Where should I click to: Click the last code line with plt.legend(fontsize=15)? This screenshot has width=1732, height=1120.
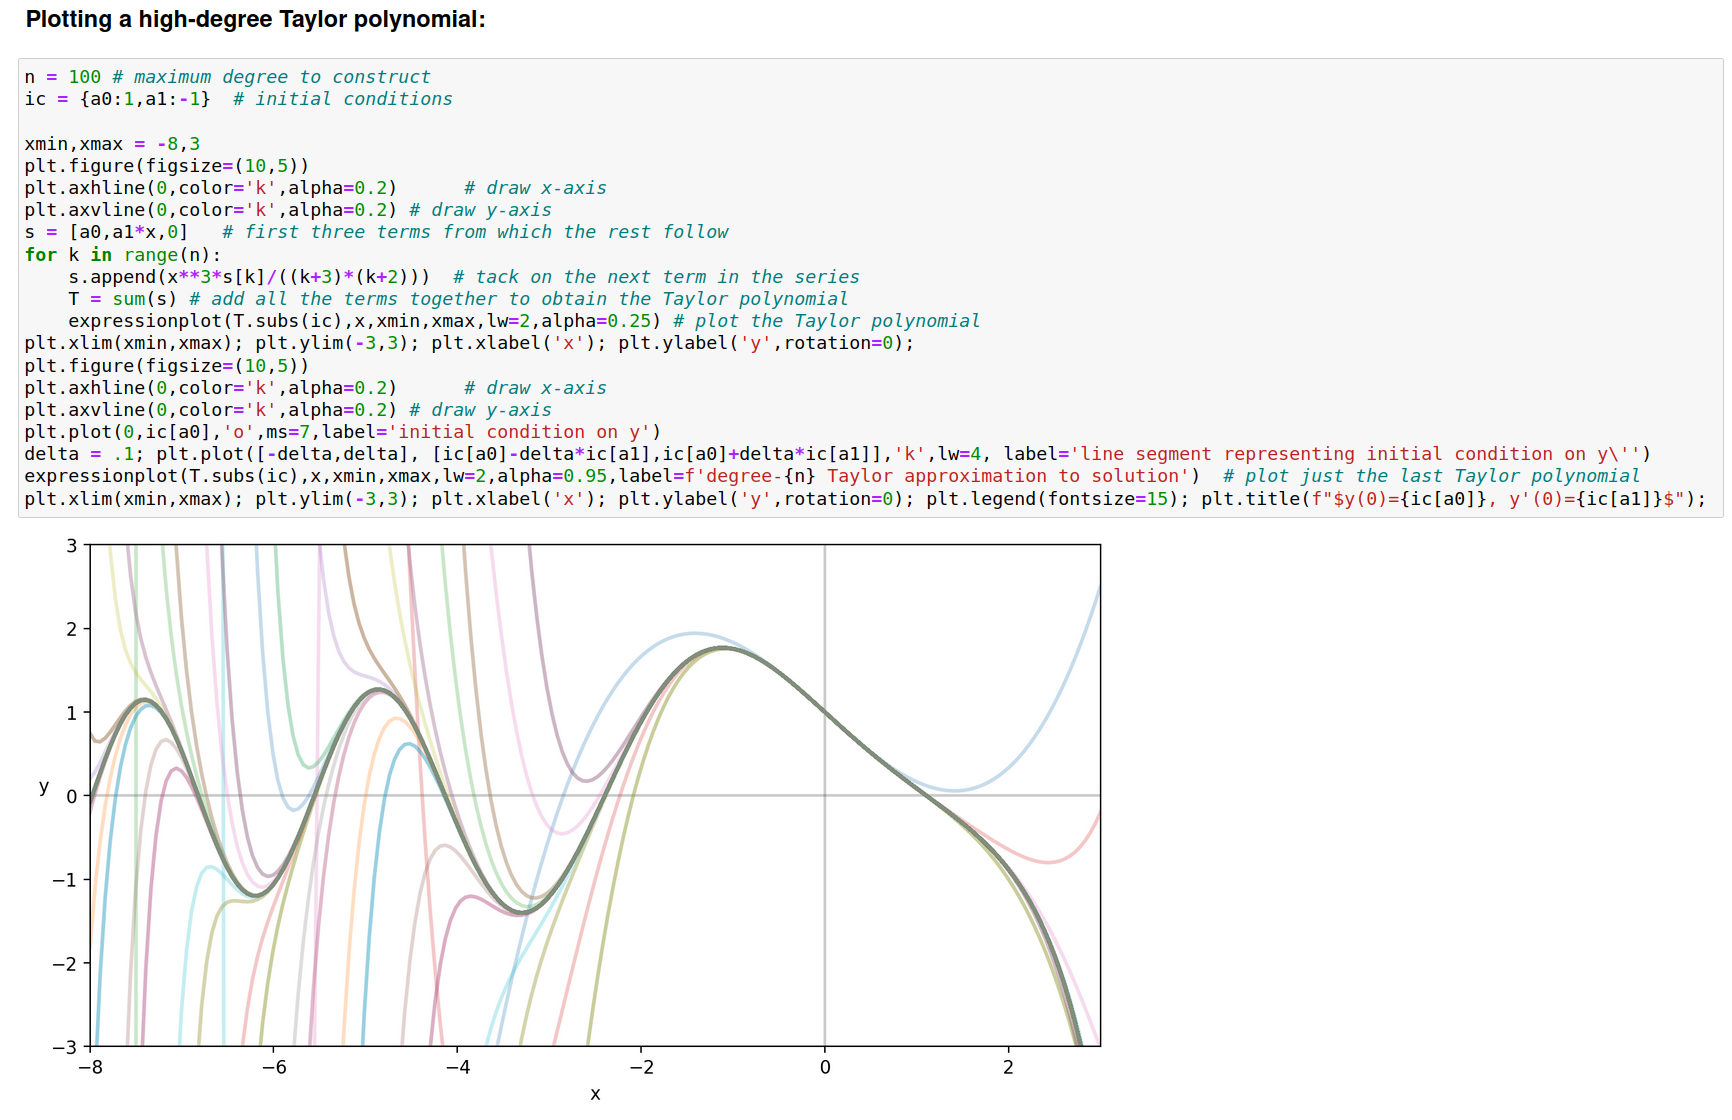[865, 498]
